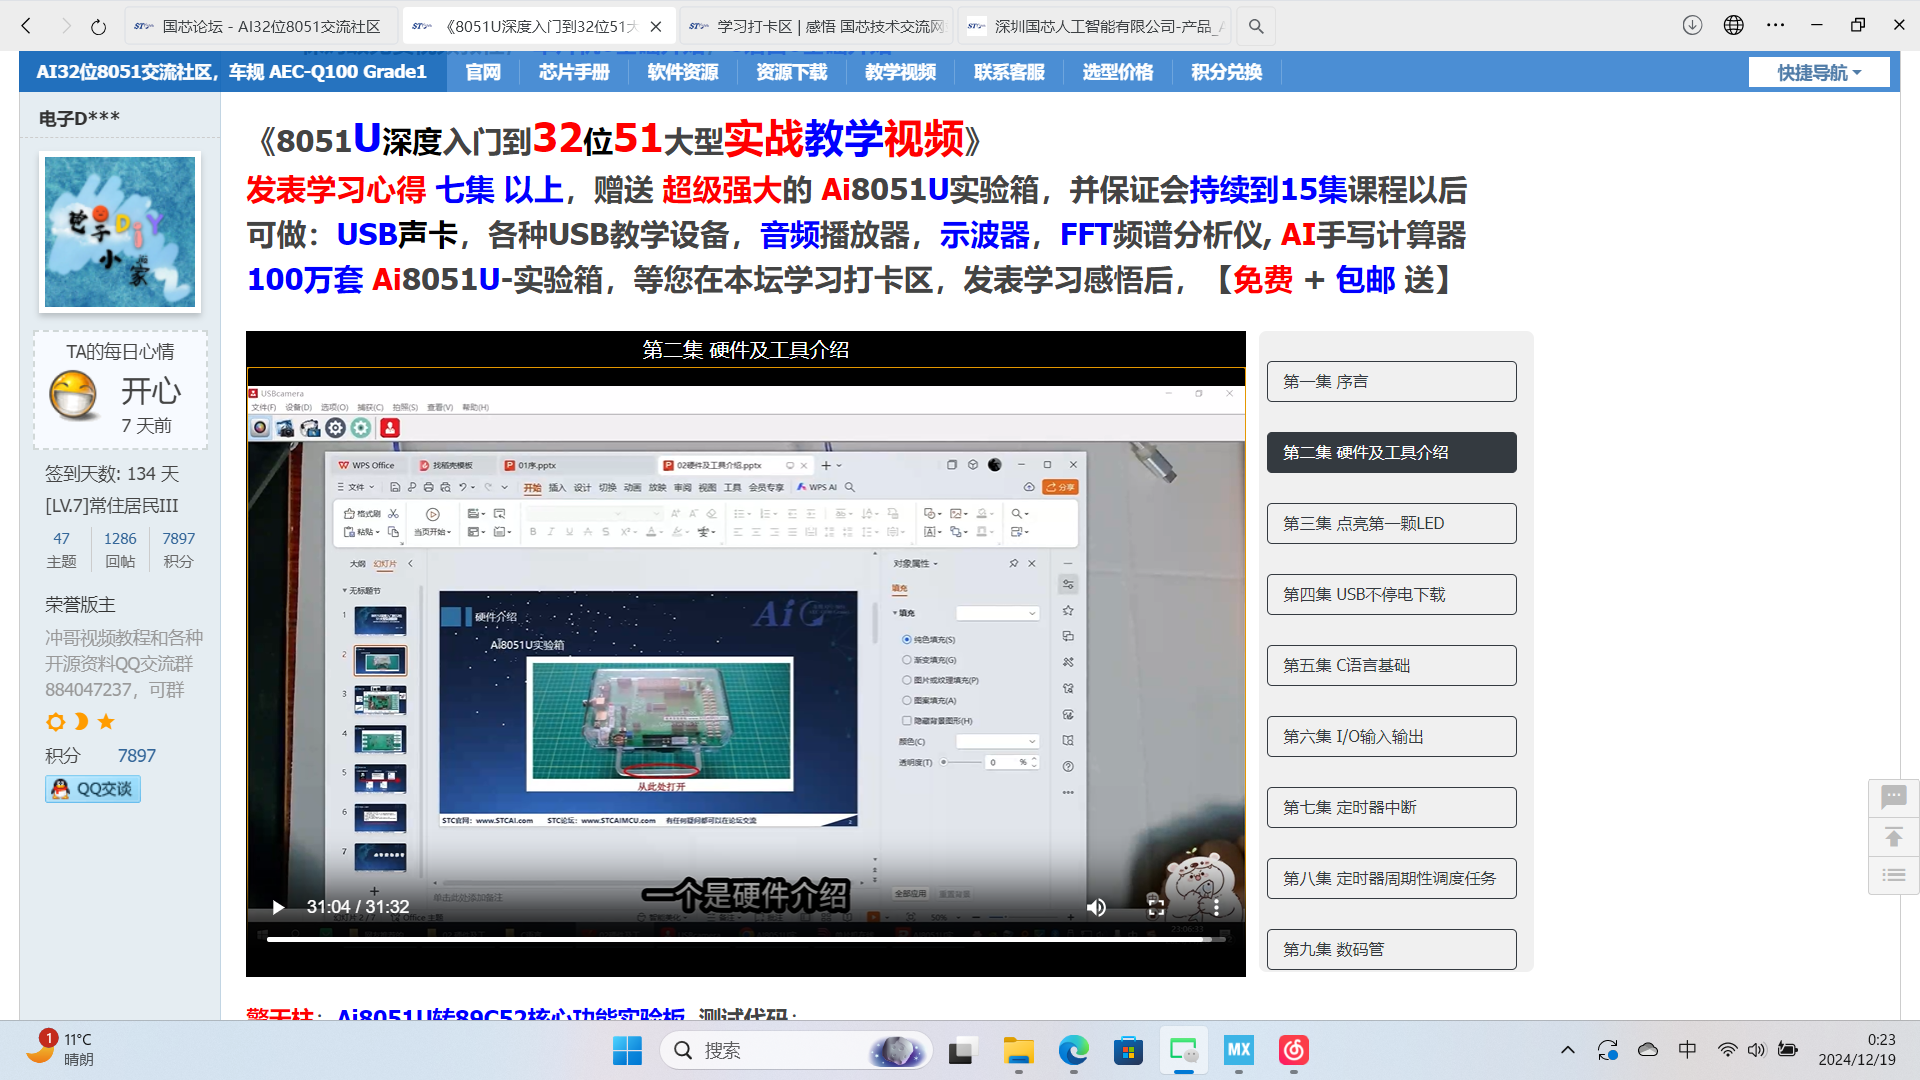Open the Windows Start menu
Image resolution: width=1920 pixels, height=1080 pixels.
(x=627, y=1050)
